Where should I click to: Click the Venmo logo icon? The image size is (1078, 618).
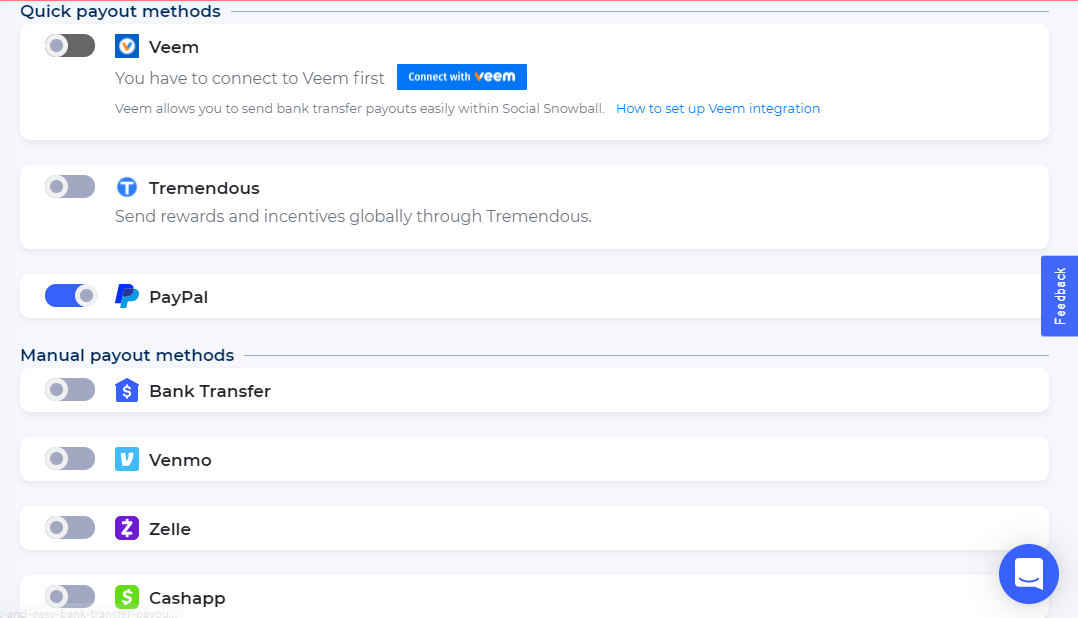pos(127,460)
